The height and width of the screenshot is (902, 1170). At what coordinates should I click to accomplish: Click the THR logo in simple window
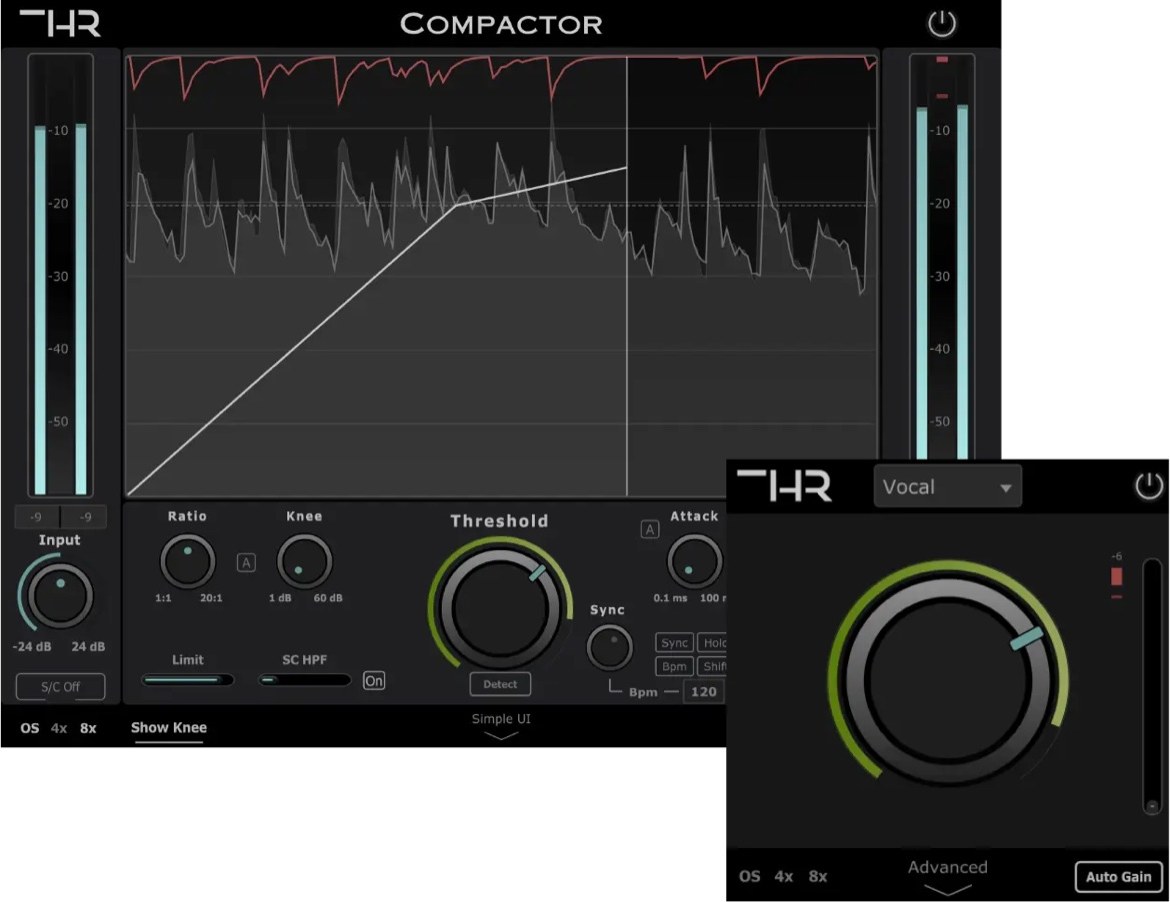784,486
